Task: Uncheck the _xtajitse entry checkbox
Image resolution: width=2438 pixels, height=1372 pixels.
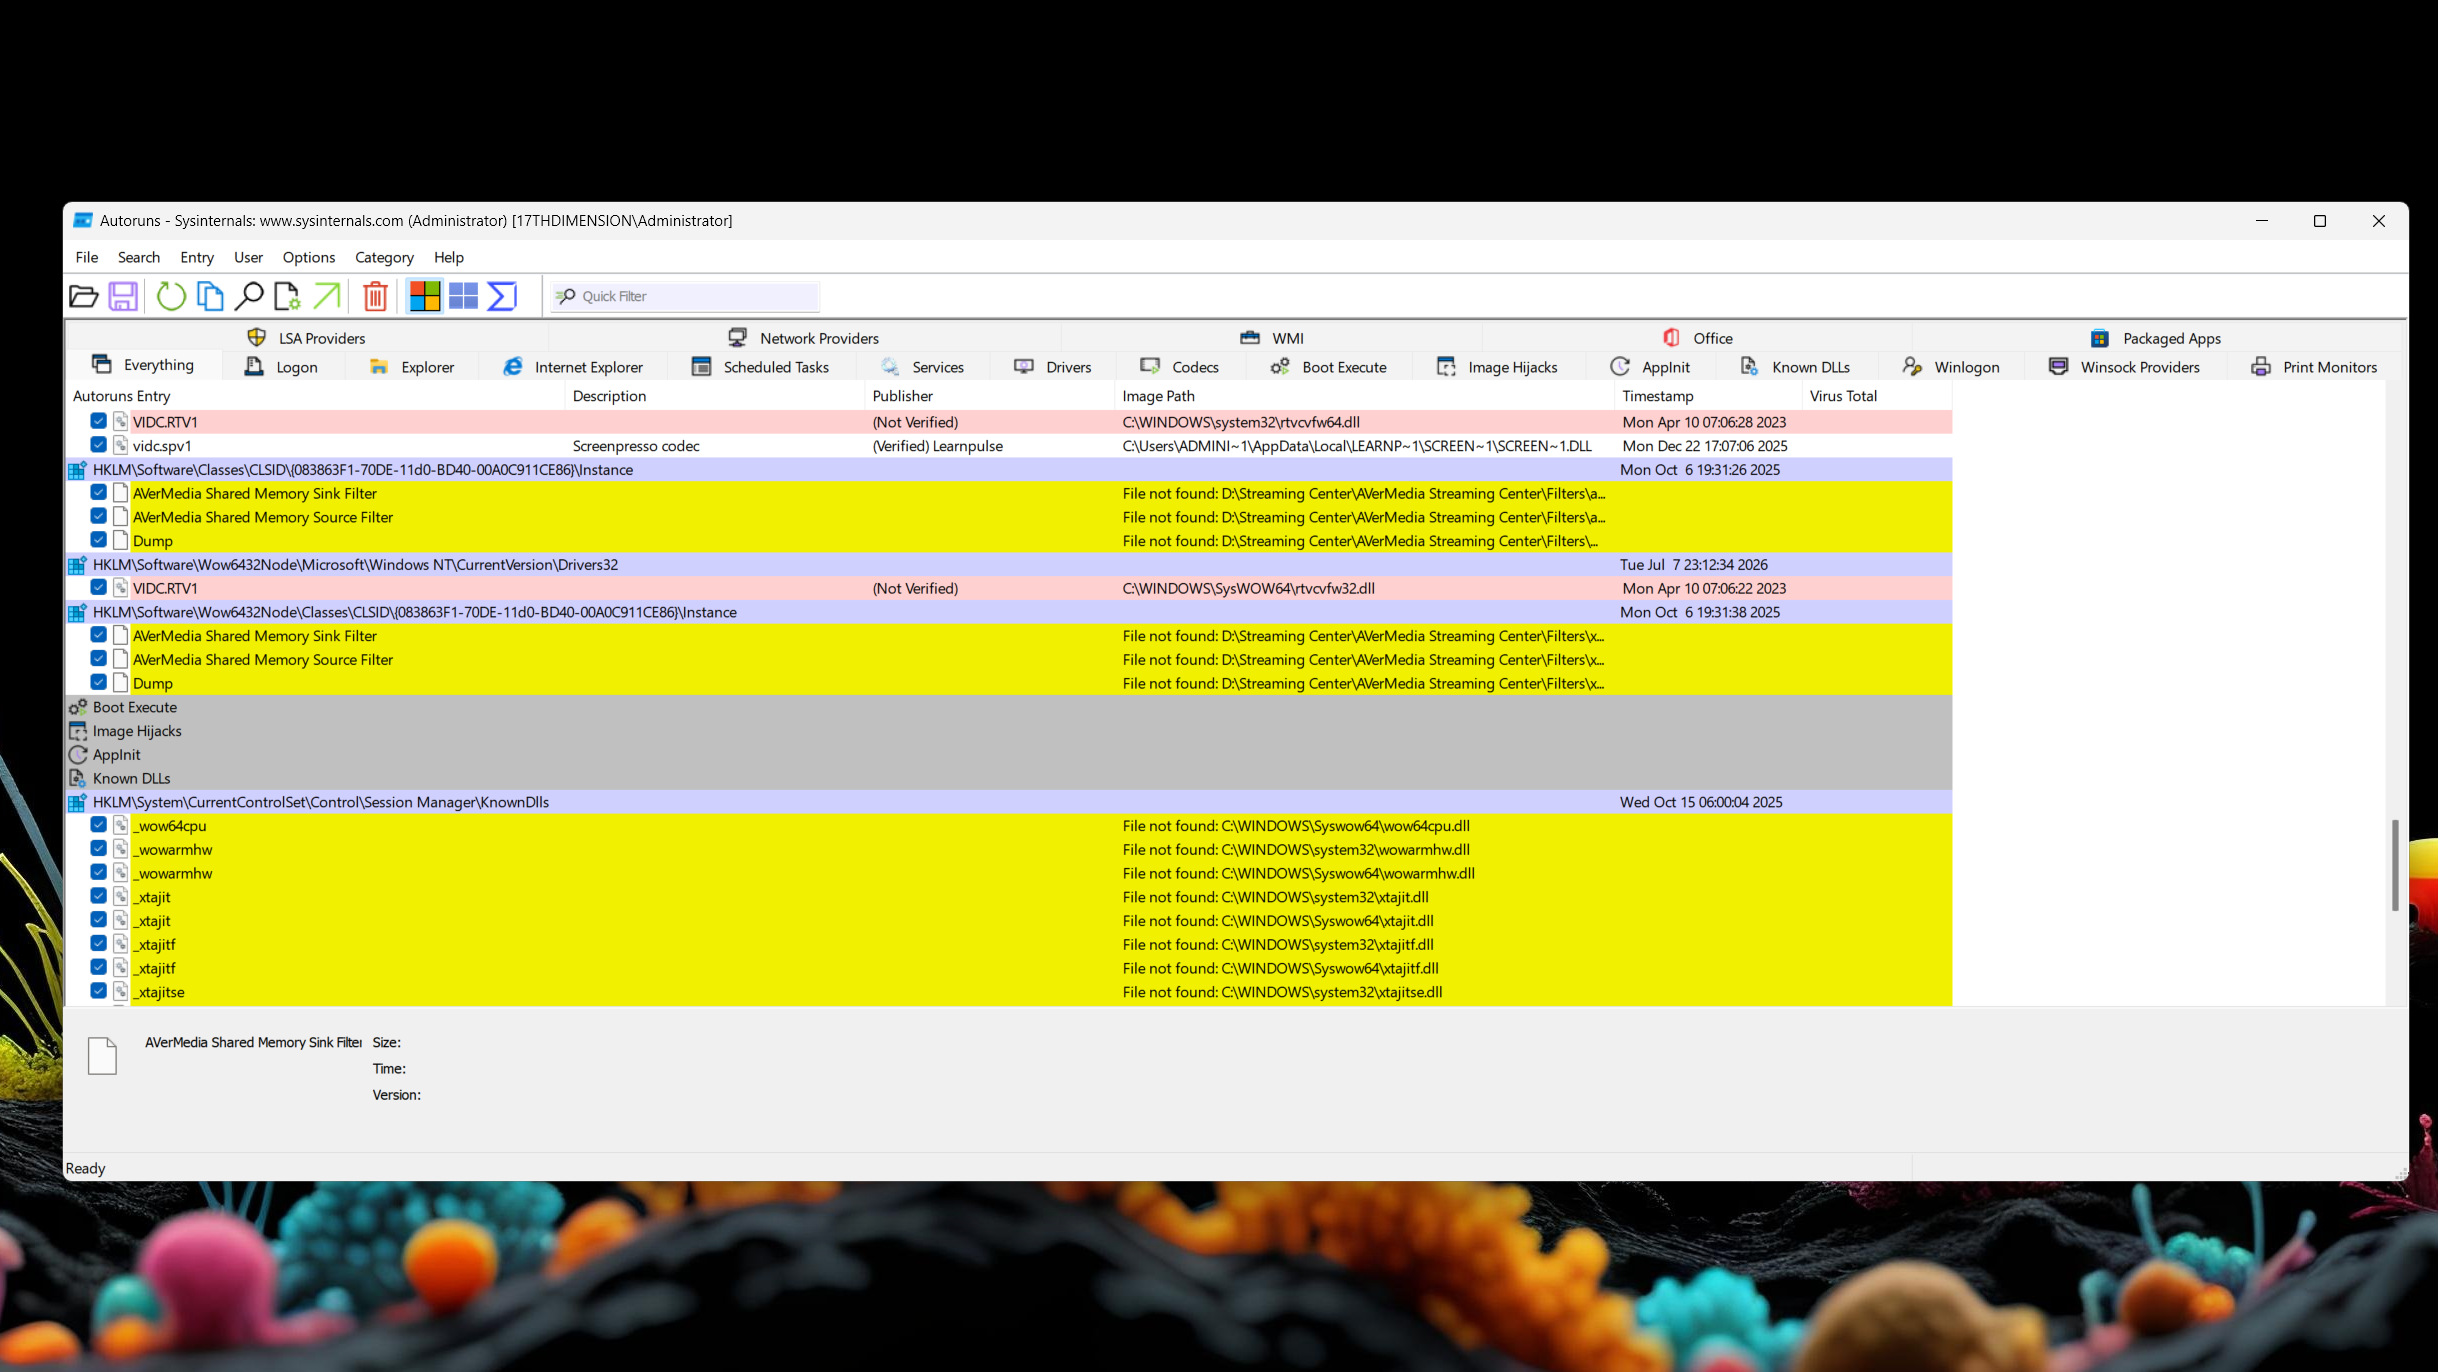Action: [98, 991]
